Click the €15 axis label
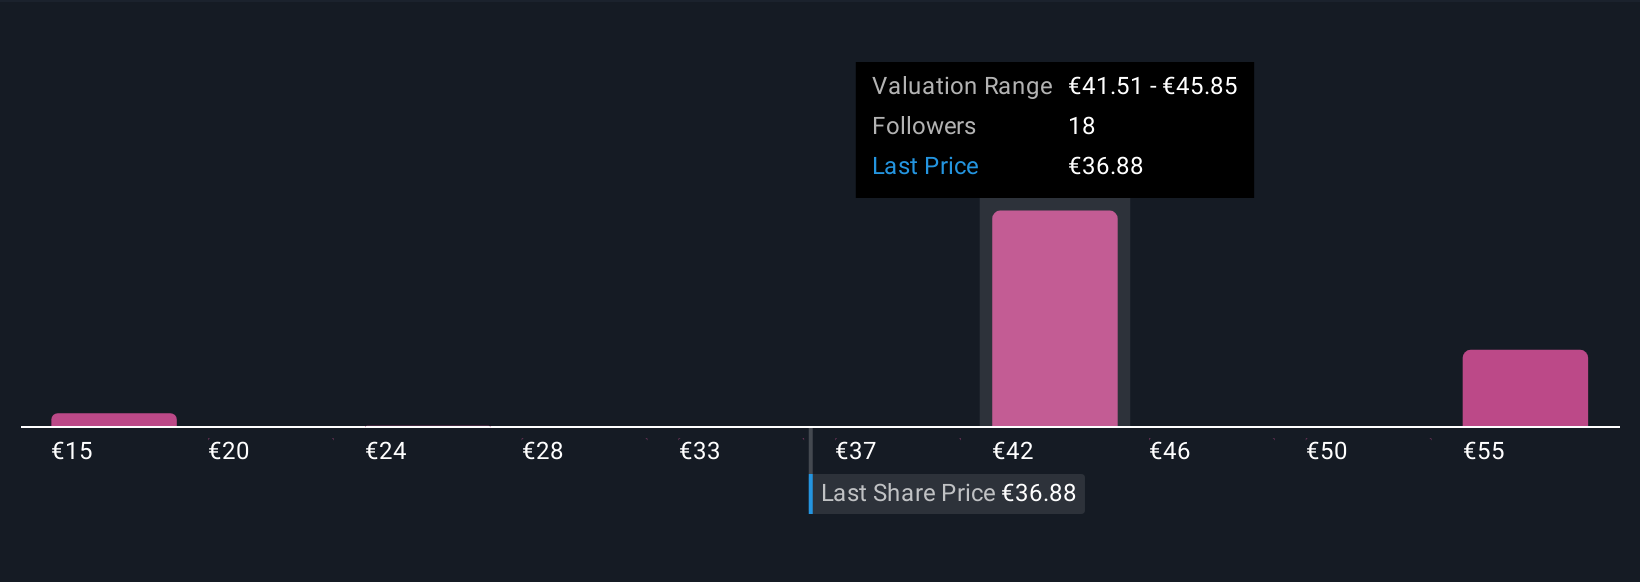Viewport: 1640px width, 582px height. tap(72, 451)
